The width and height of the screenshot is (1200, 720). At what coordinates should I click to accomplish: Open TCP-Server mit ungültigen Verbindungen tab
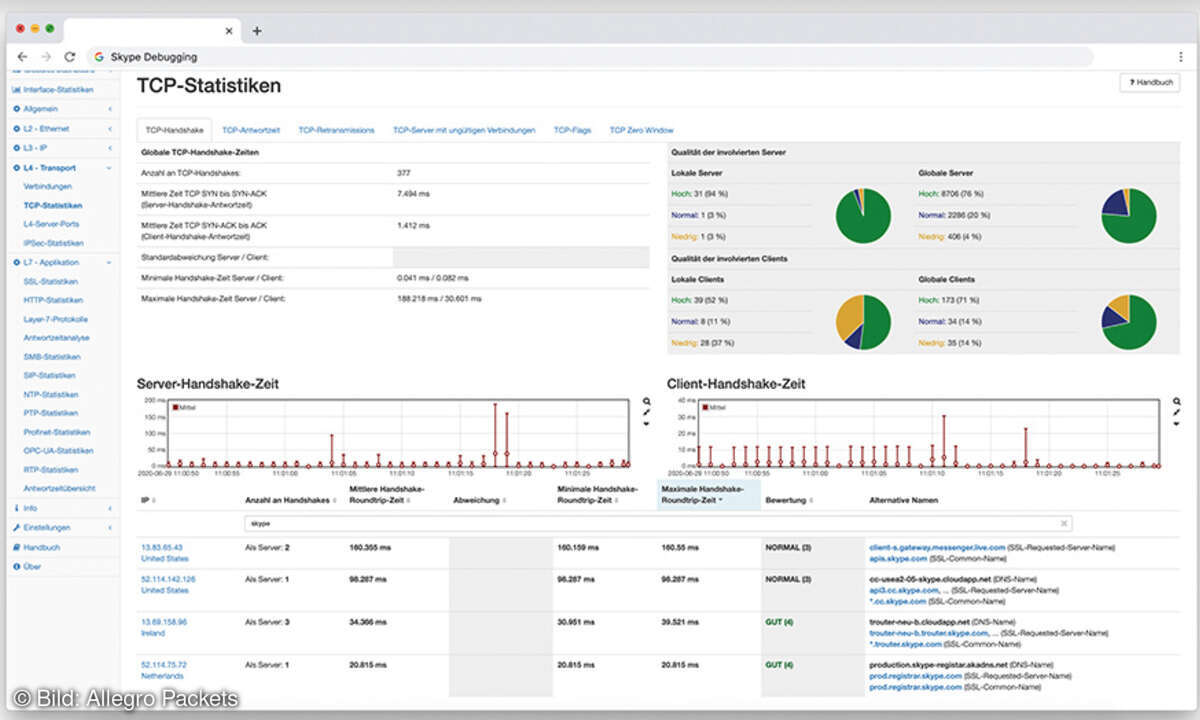464,130
